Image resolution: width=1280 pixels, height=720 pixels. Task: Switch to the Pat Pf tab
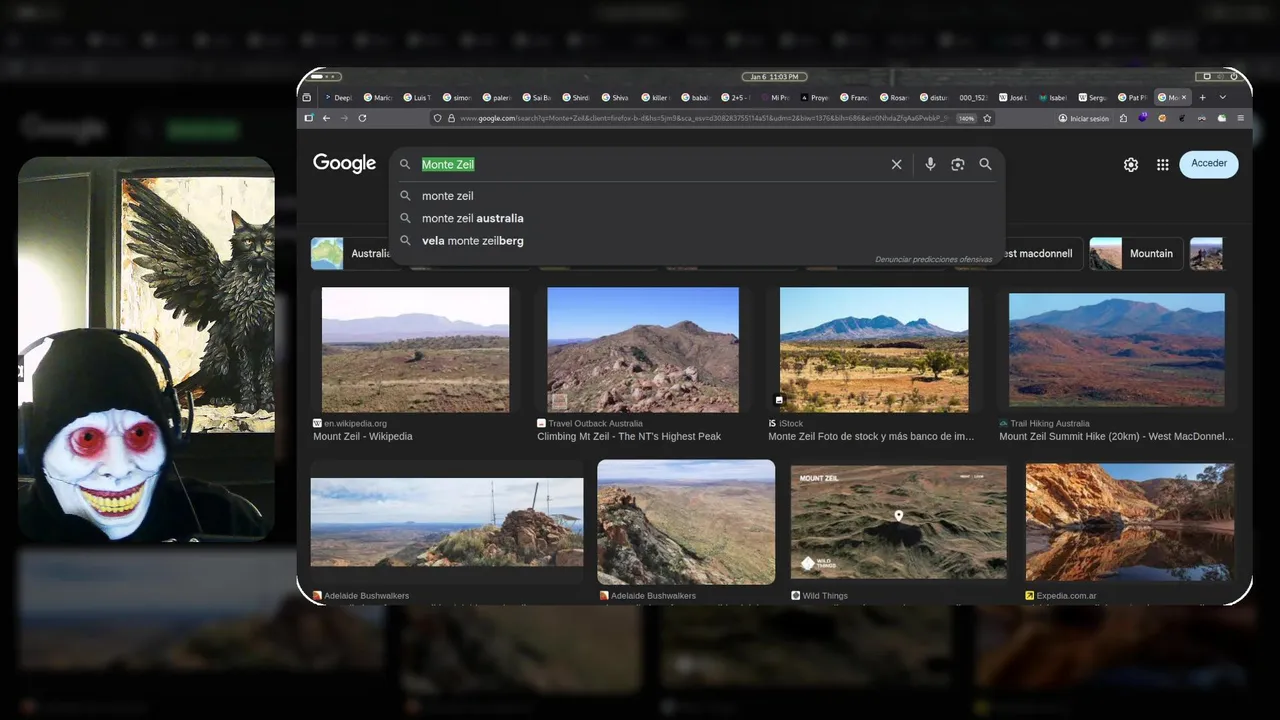pyautogui.click(x=1132, y=98)
